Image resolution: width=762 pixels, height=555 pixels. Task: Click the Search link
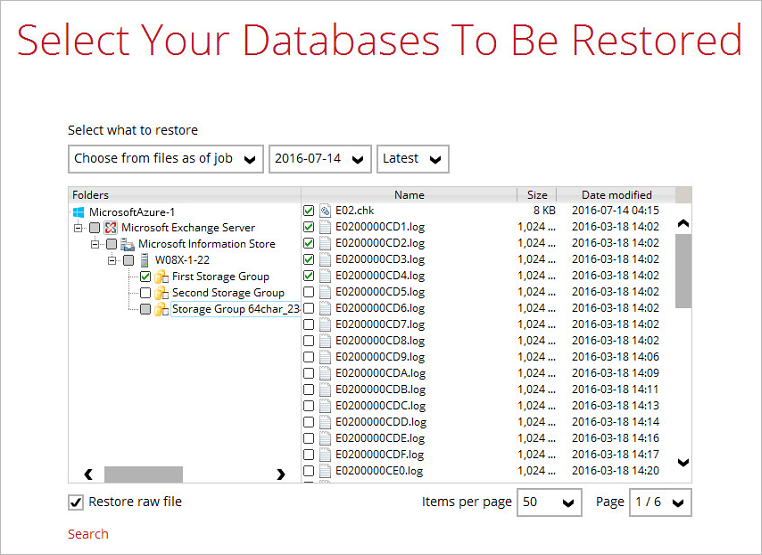(x=88, y=534)
